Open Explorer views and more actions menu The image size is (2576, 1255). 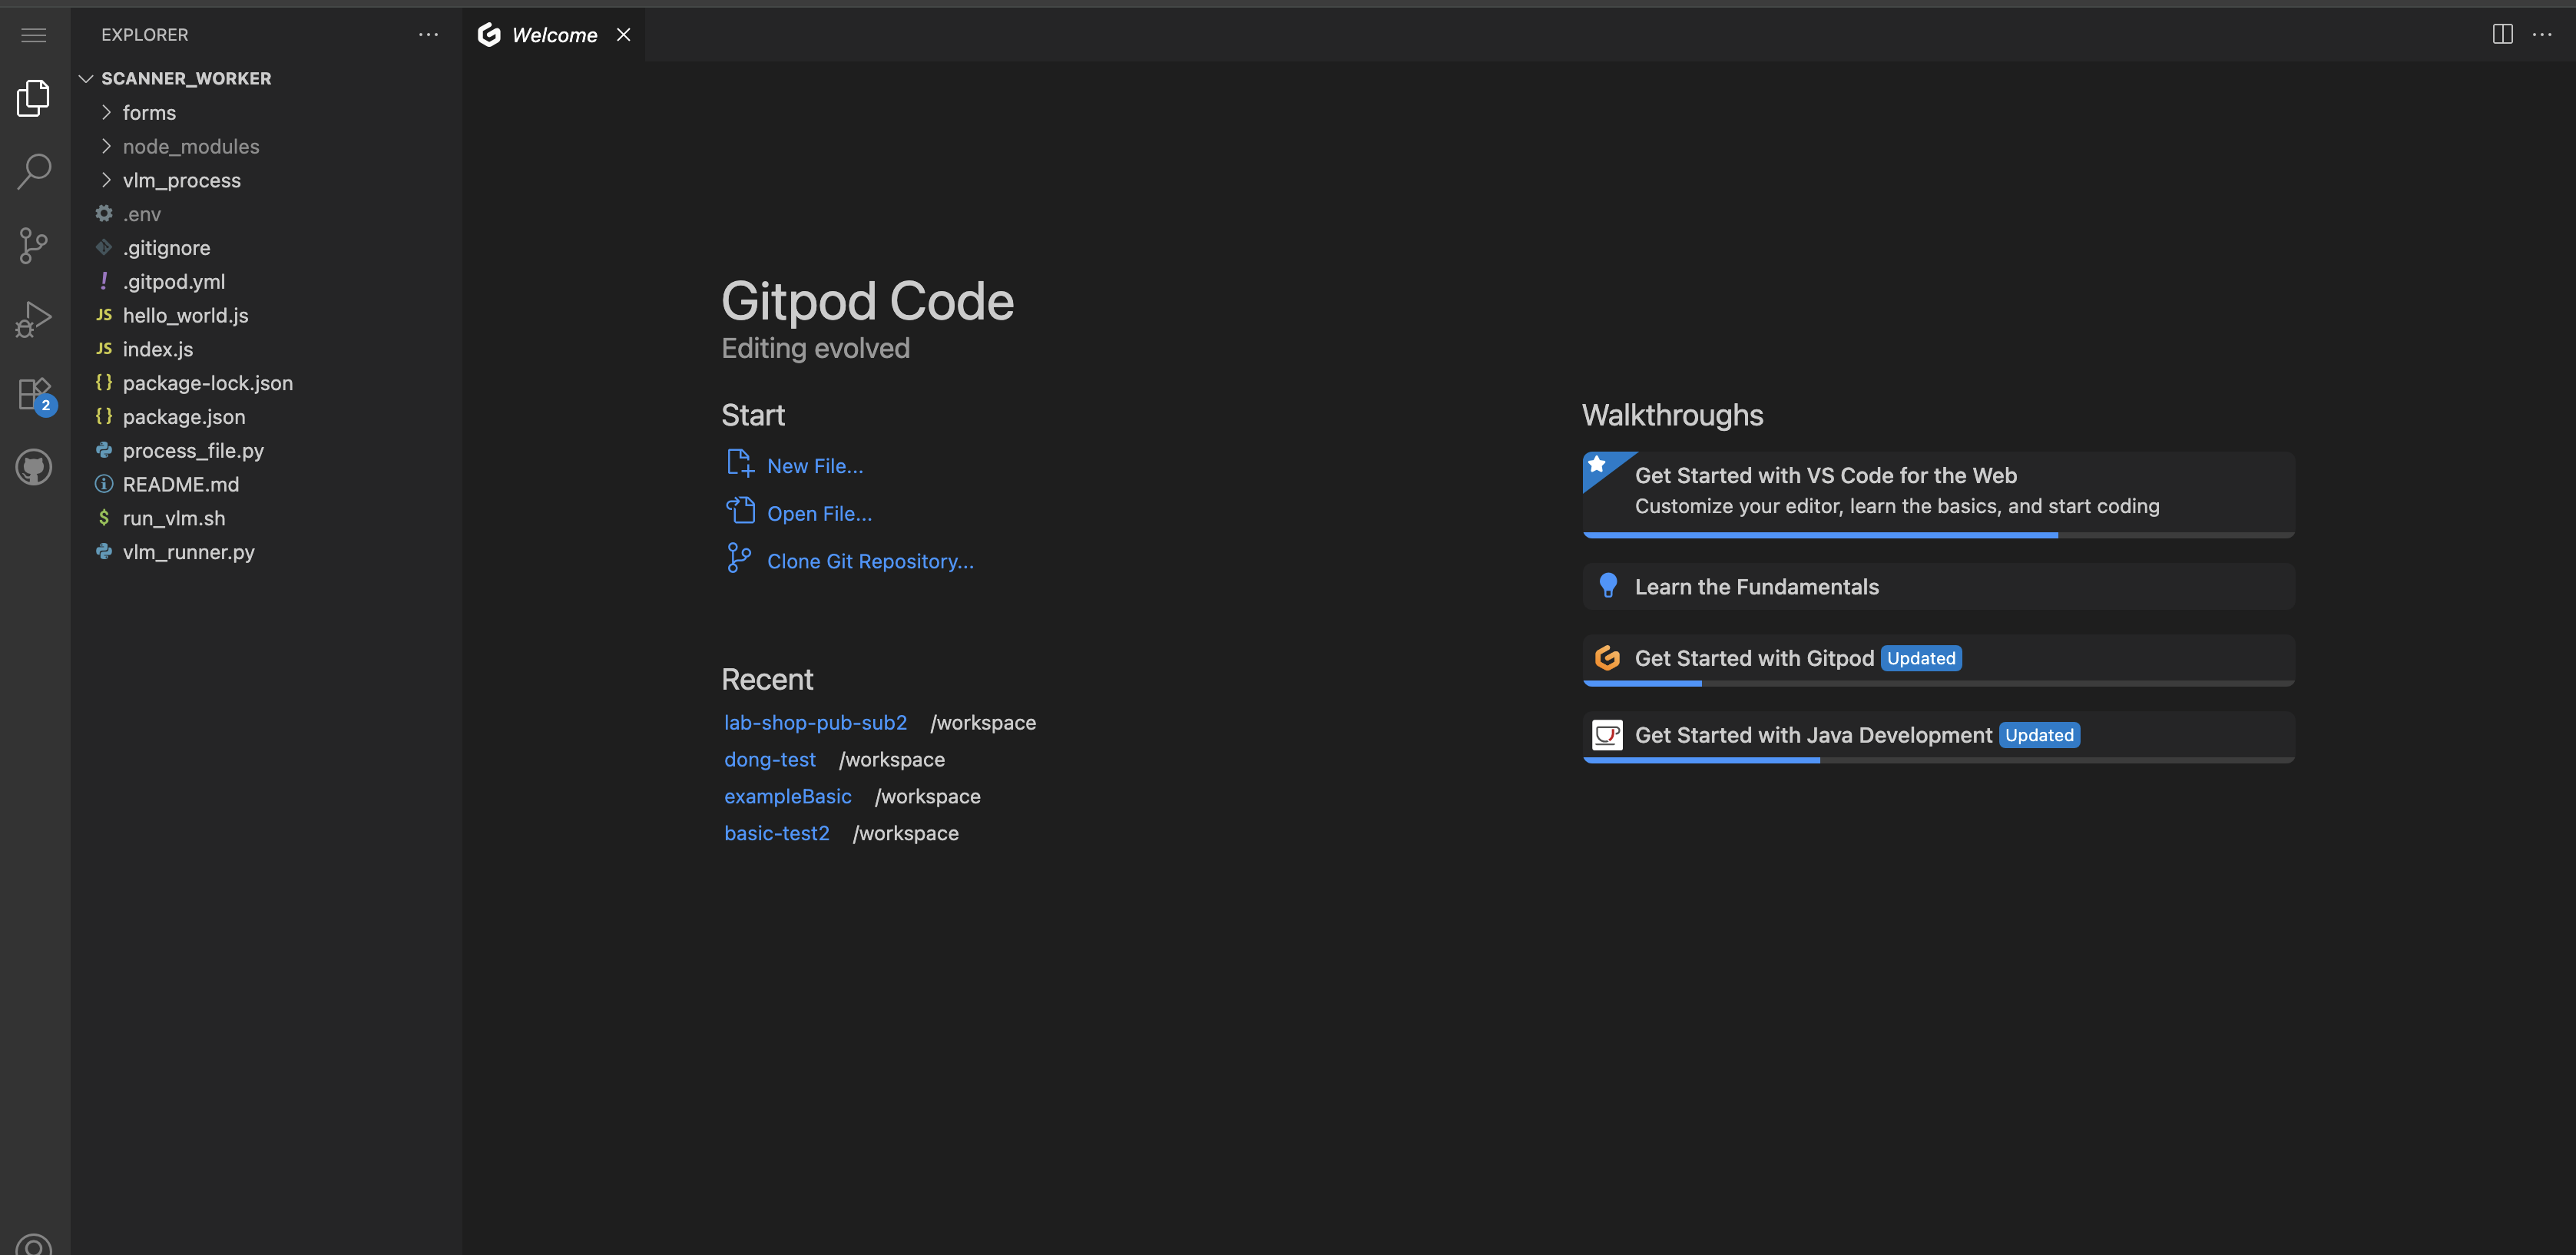(x=428, y=35)
